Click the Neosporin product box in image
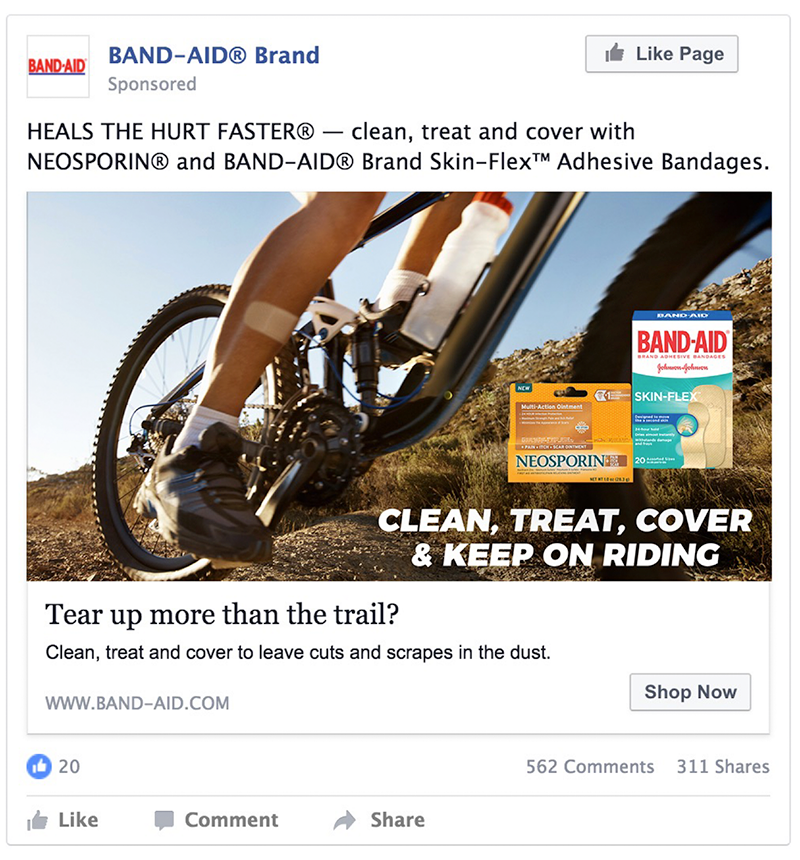Screen dimensions: 800x860 pos(570,433)
